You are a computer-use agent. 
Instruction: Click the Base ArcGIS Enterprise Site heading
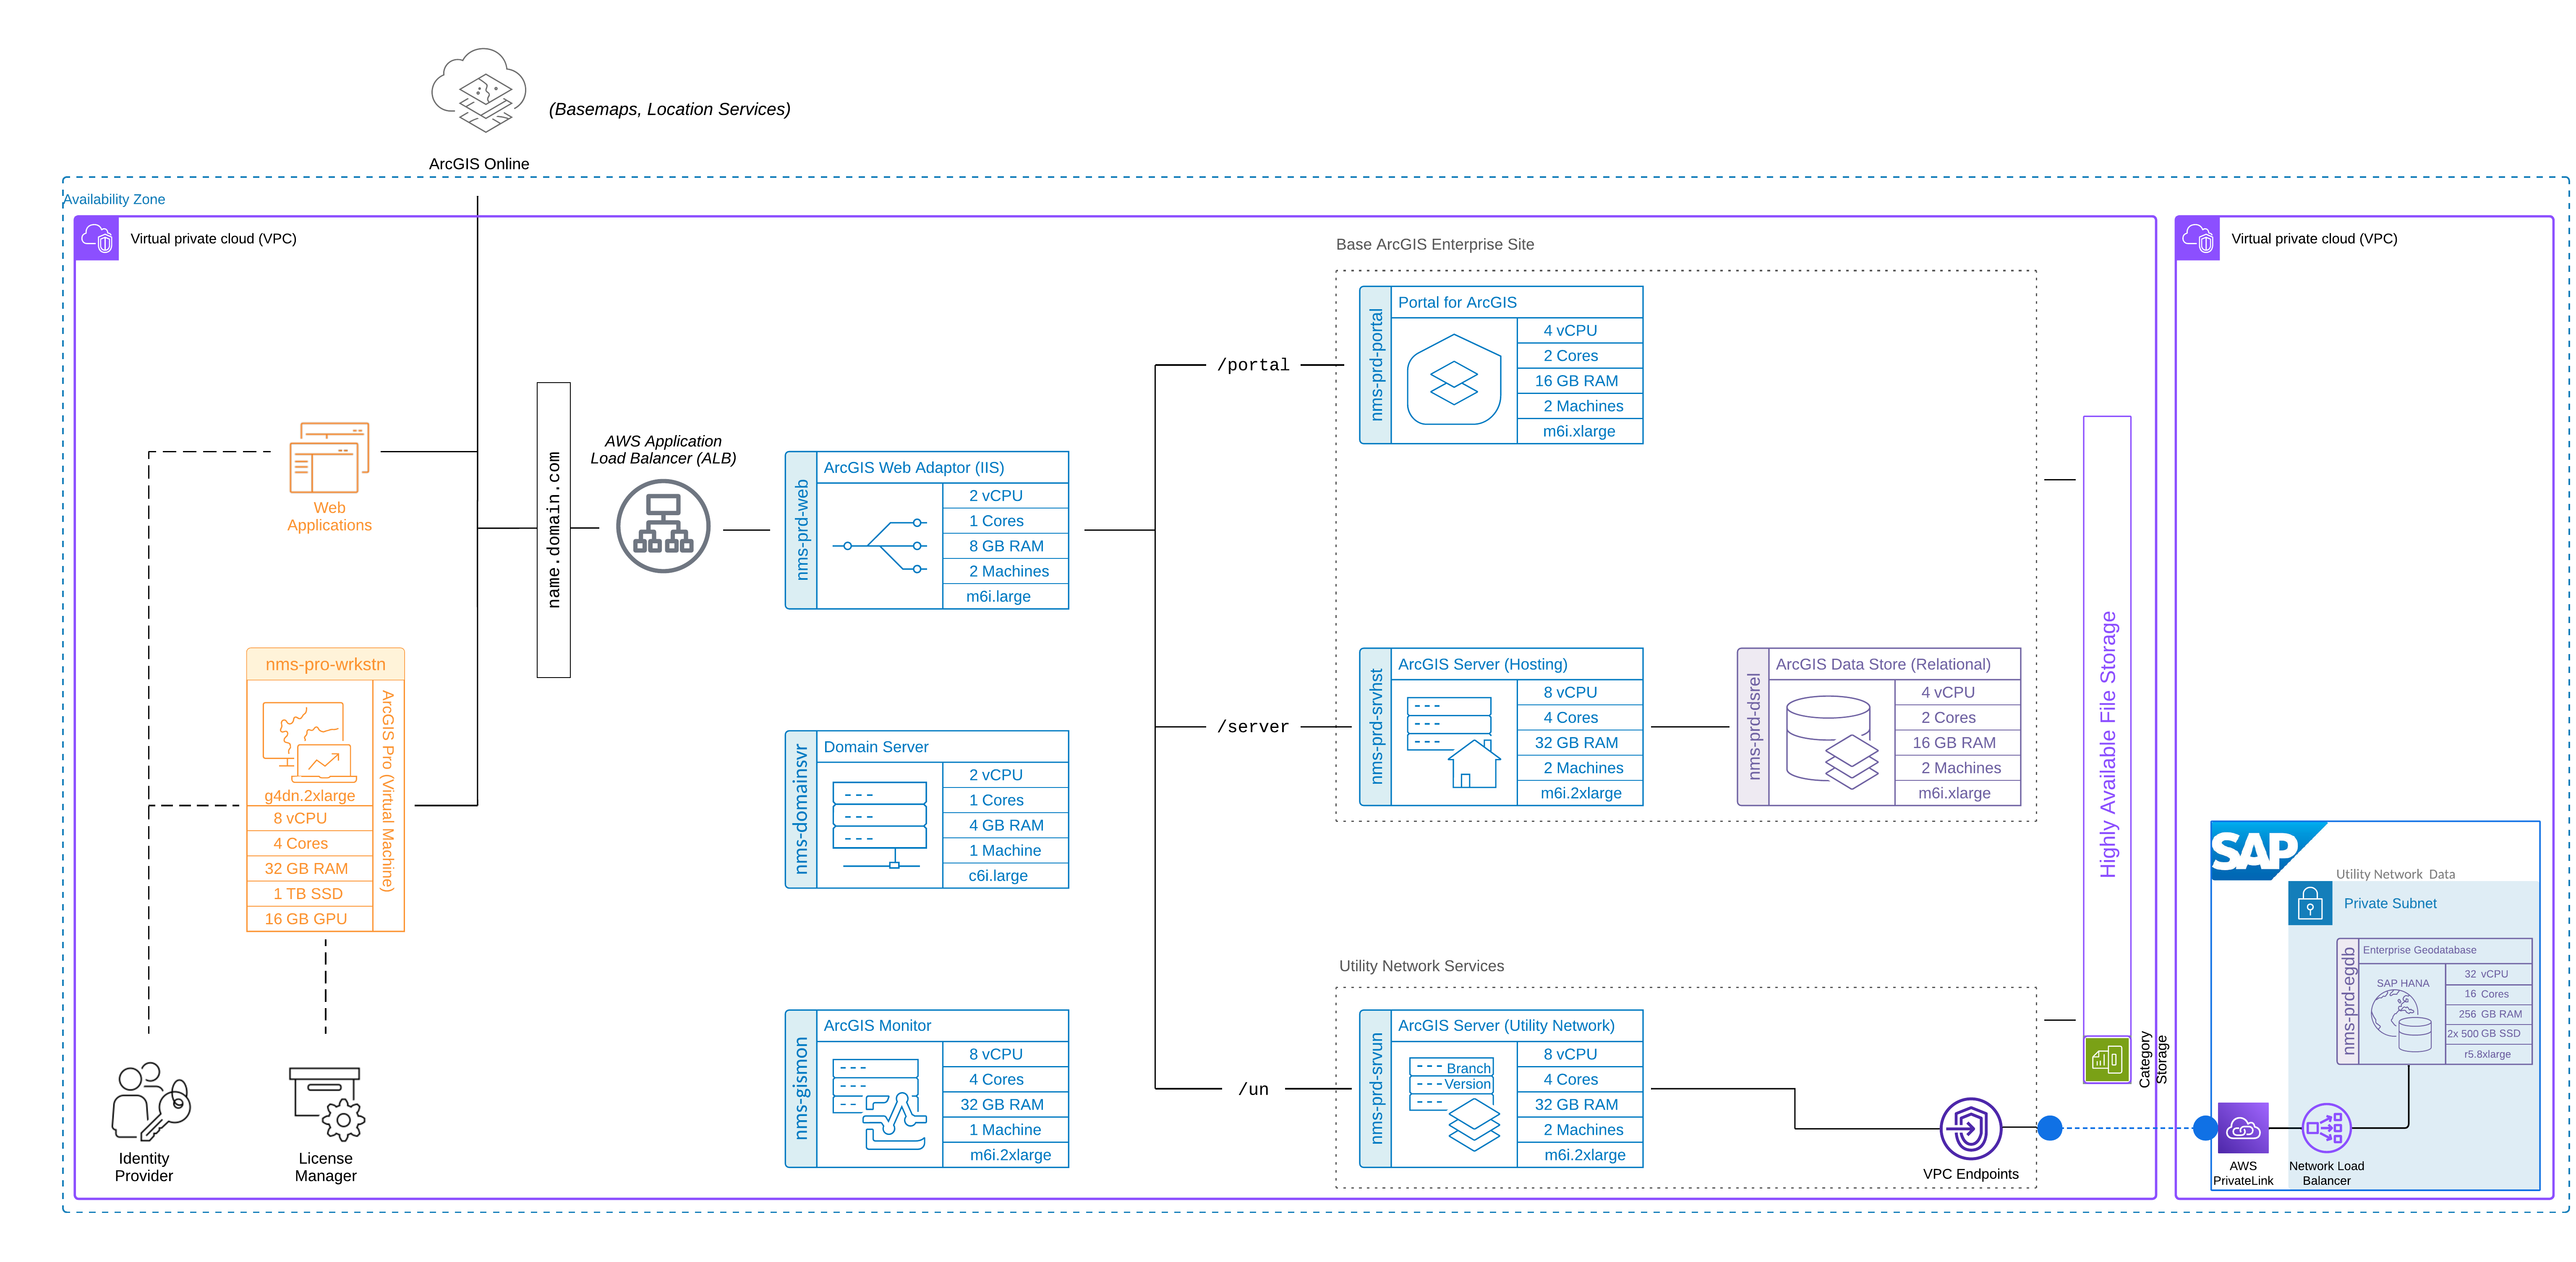coord(1435,244)
